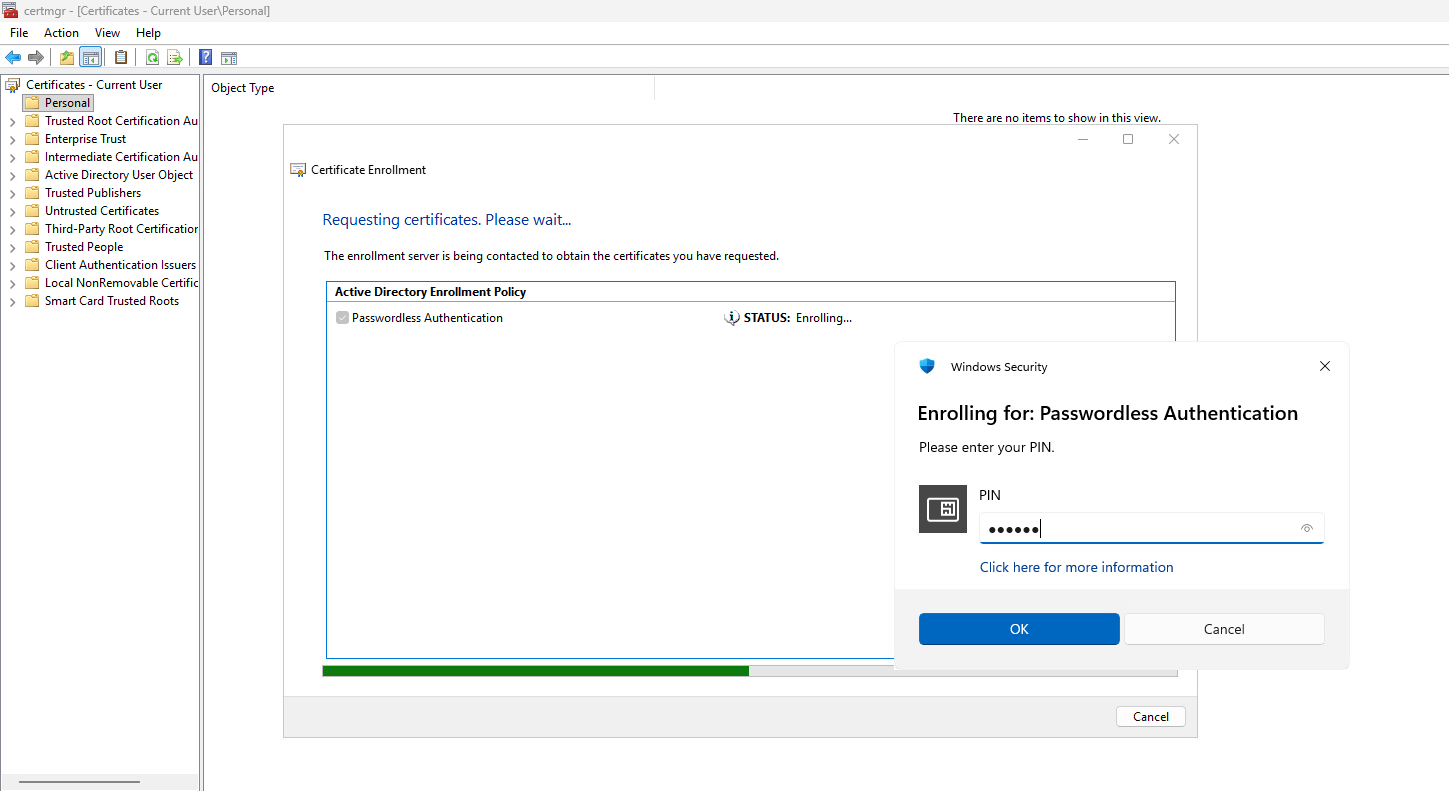Toggle Show/Hide Console Tree icon

(x=91, y=57)
